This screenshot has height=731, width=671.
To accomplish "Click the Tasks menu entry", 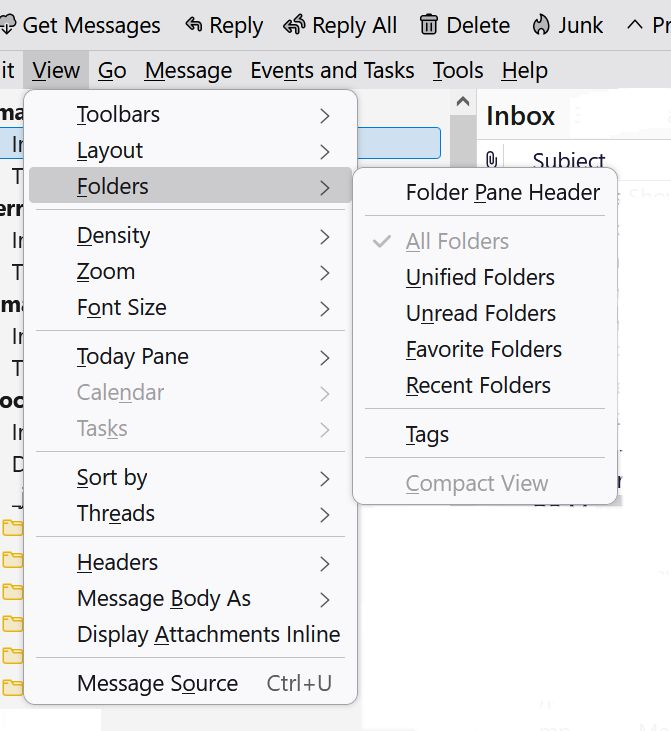I will pyautogui.click(x=190, y=429).
